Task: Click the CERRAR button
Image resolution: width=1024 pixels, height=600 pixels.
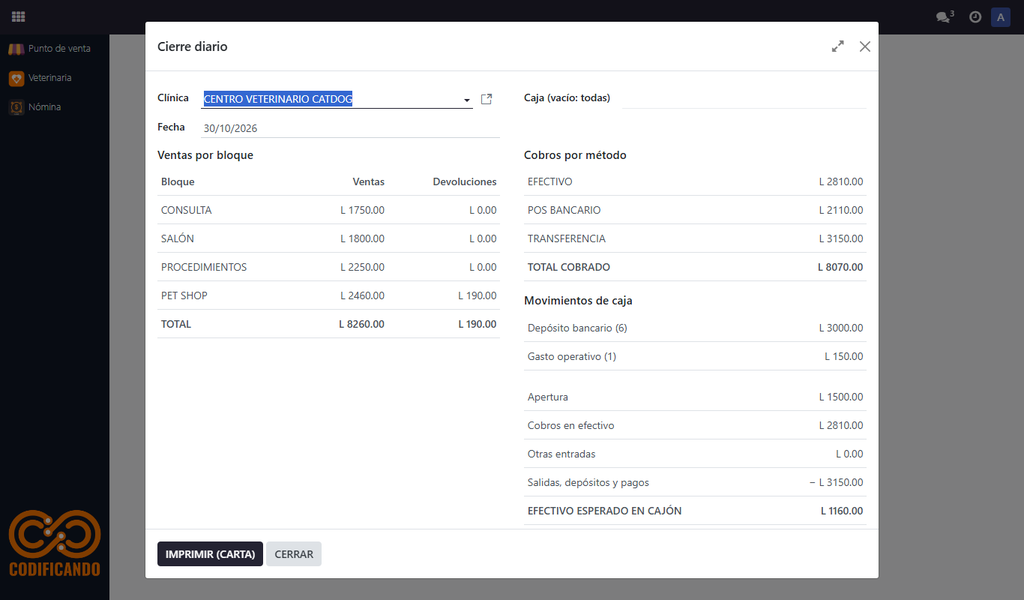Action: tap(294, 554)
